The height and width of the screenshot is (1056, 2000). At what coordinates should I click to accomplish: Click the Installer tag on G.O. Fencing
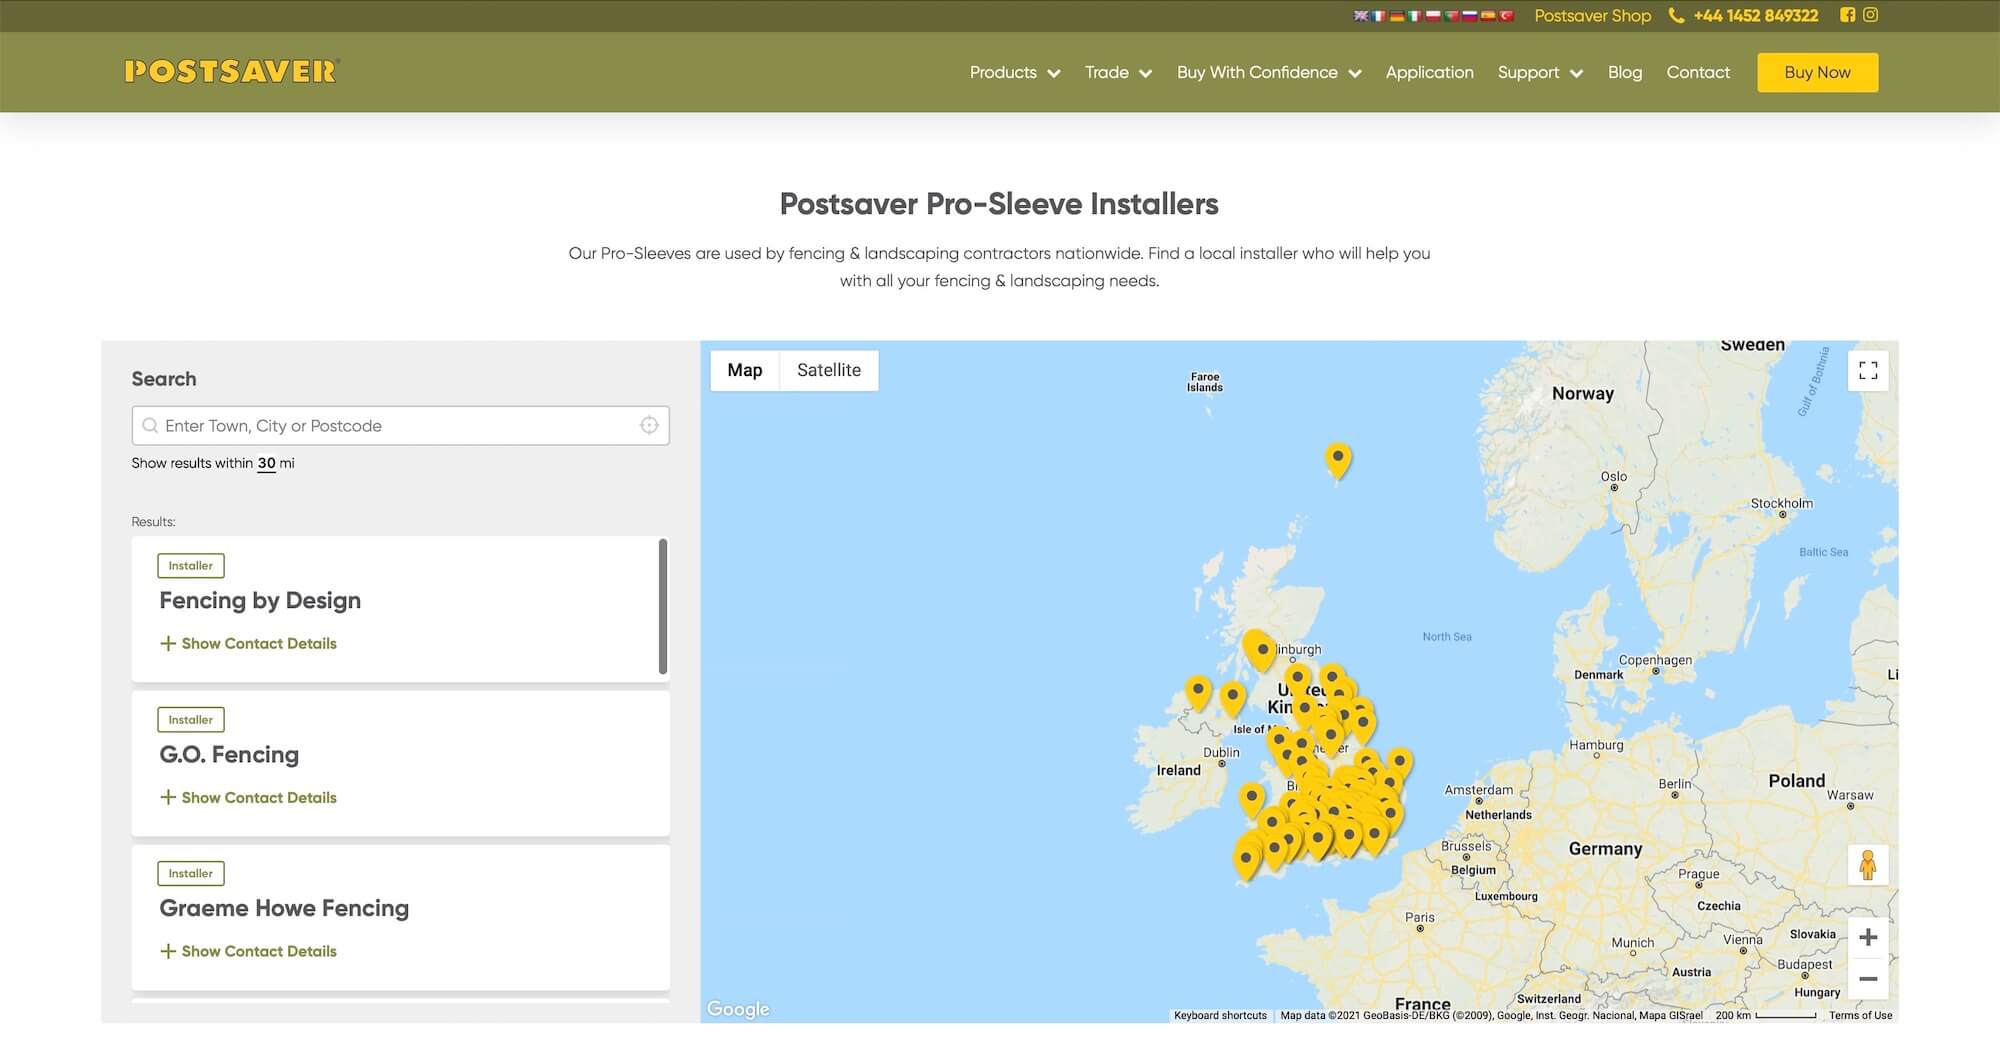point(191,720)
